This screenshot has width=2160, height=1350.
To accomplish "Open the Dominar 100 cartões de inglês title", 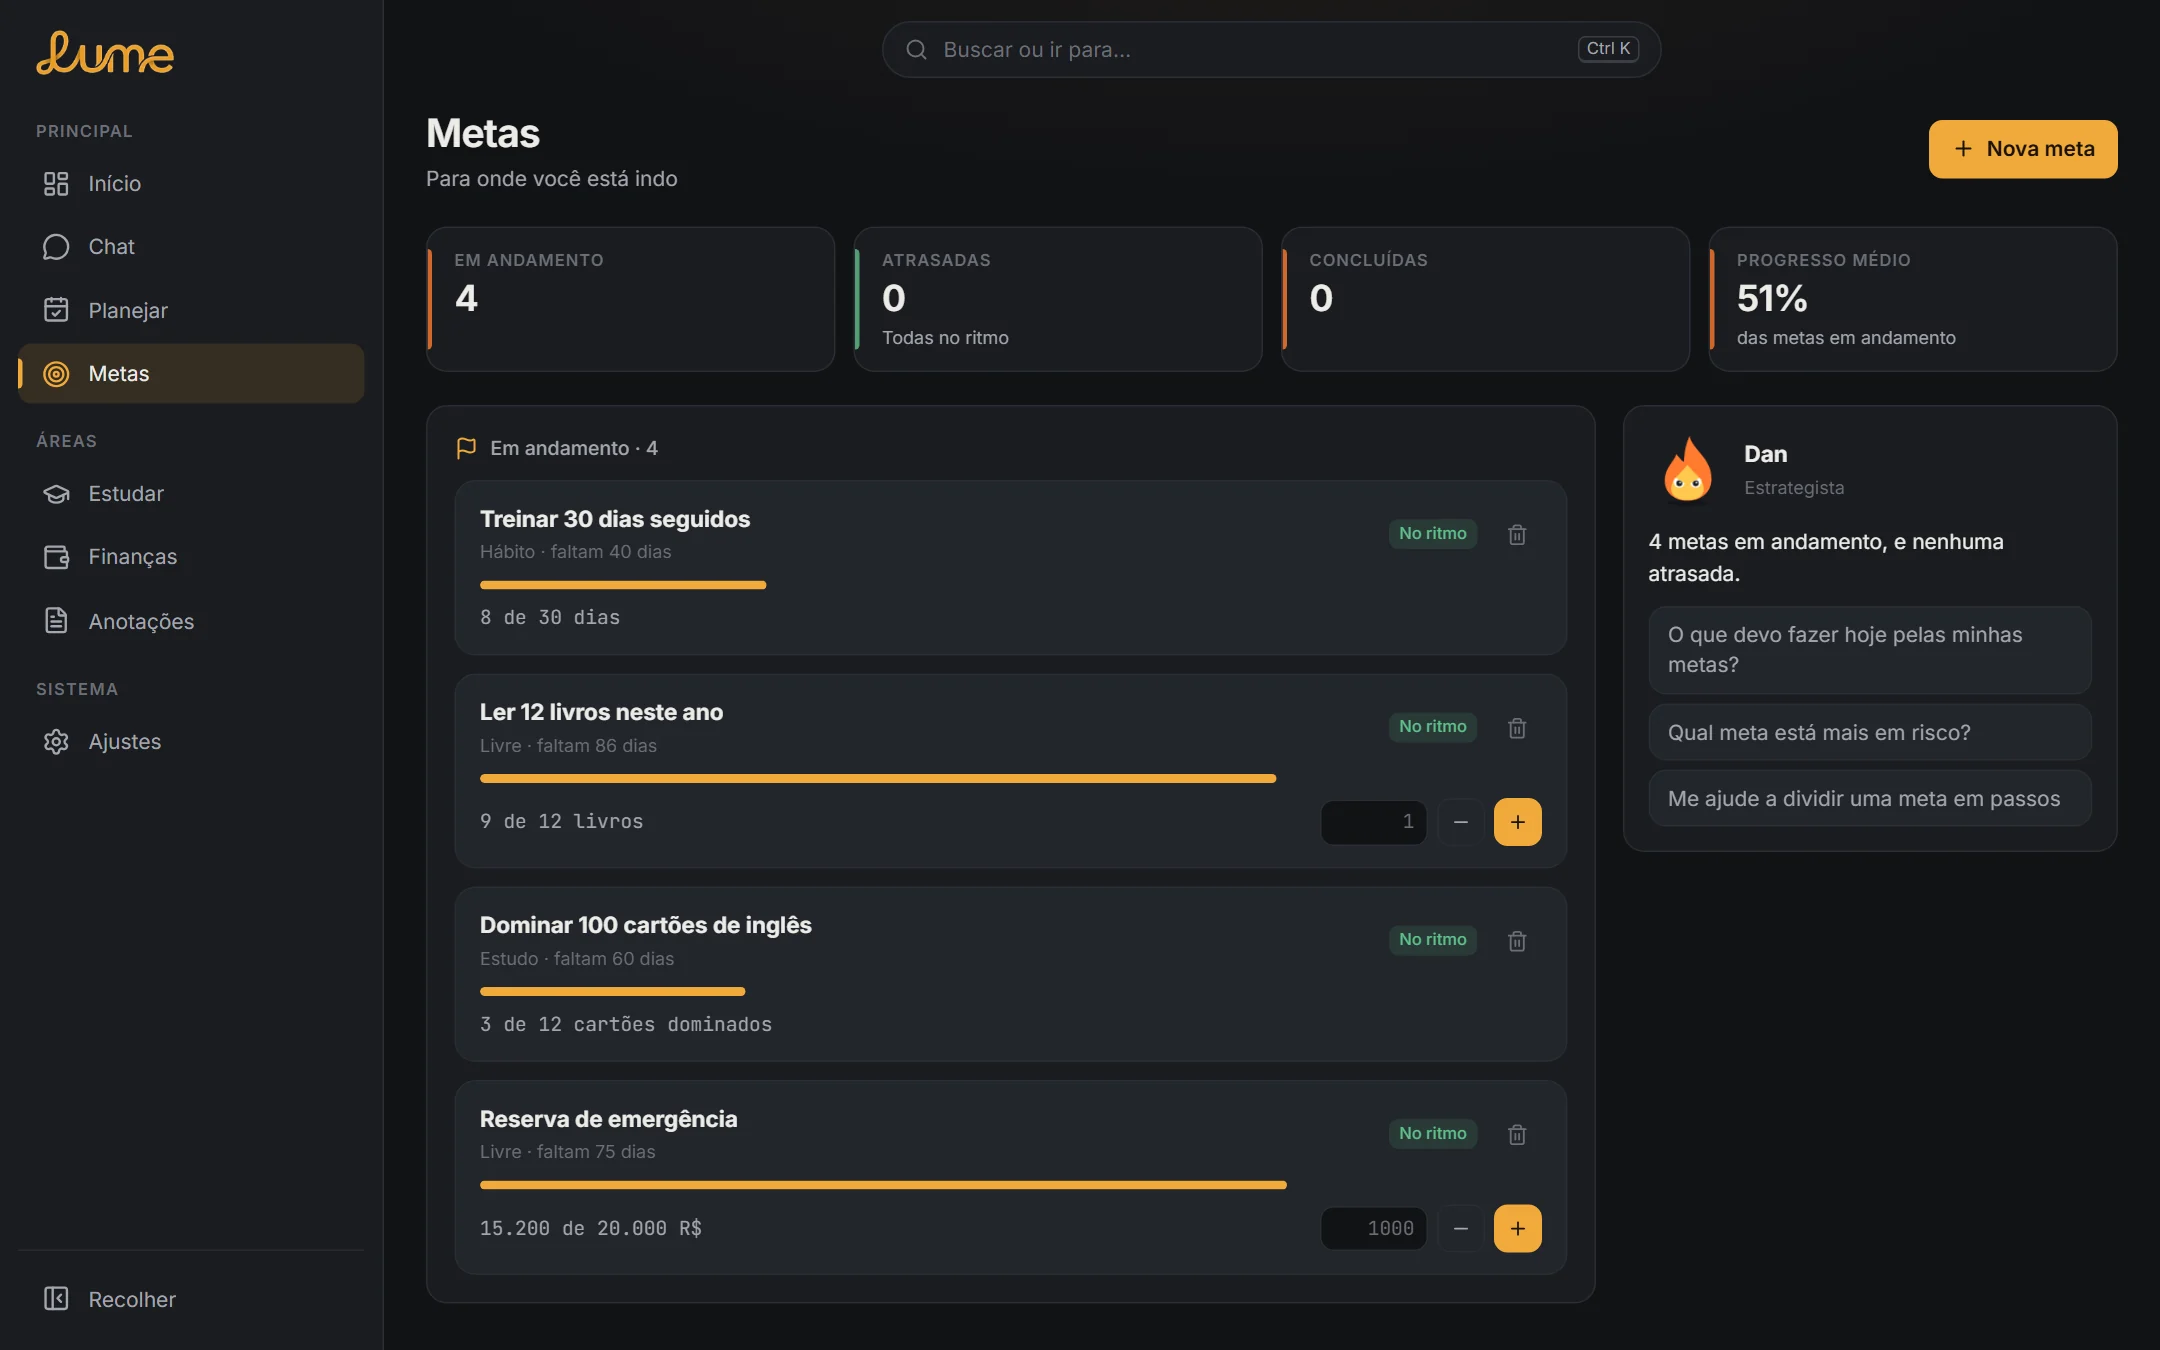I will click(x=645, y=925).
